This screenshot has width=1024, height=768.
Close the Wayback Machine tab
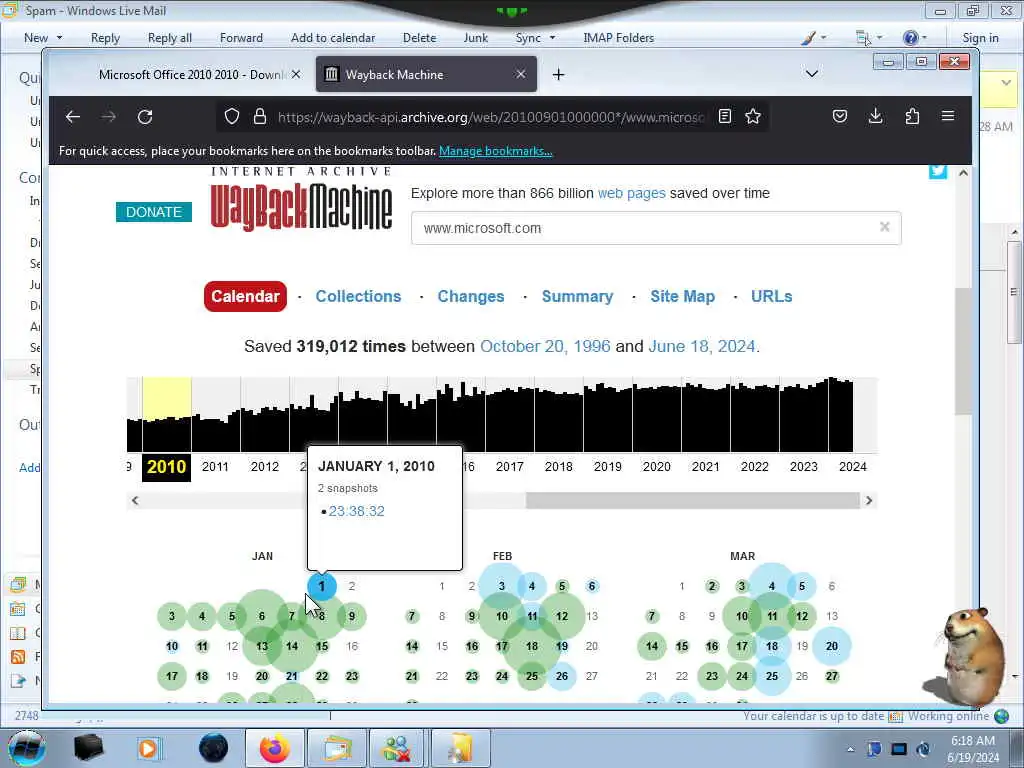click(x=520, y=74)
